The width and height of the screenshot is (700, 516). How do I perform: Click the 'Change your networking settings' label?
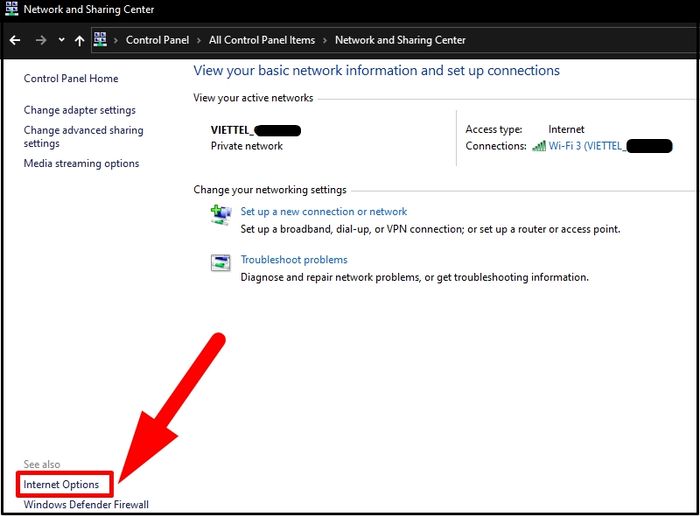click(270, 190)
